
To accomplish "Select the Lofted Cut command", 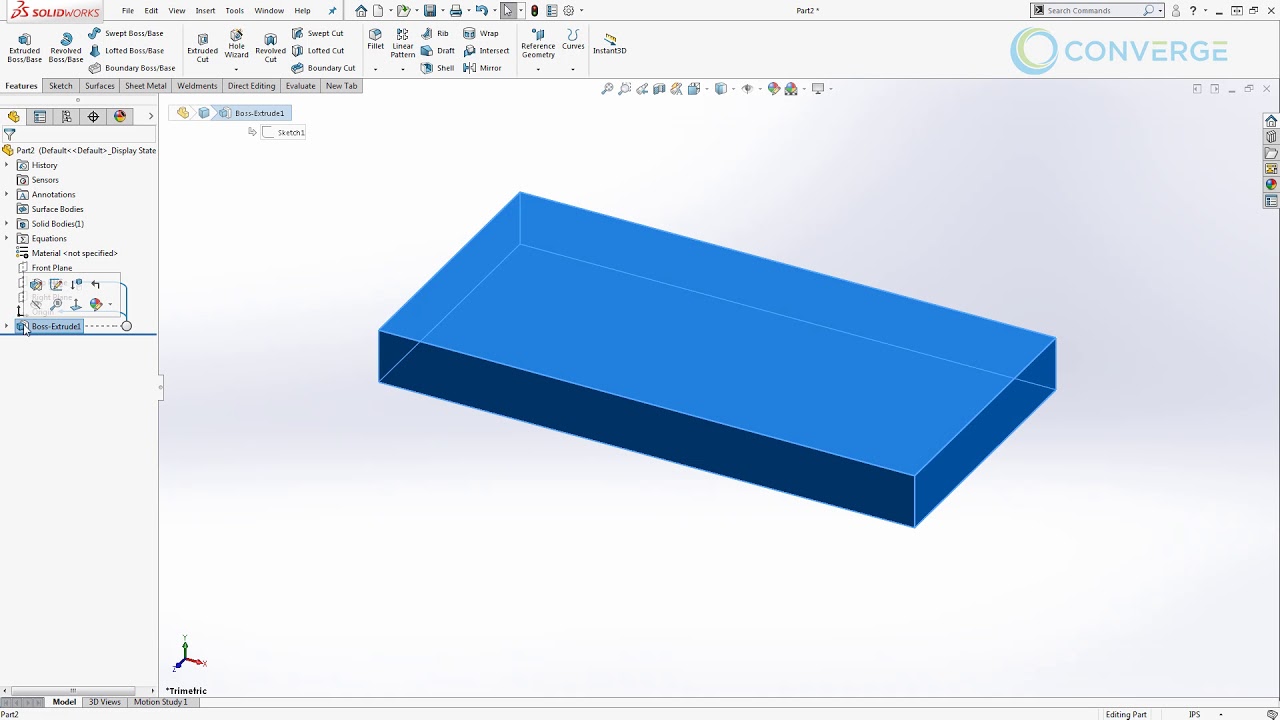I will (x=318, y=50).
